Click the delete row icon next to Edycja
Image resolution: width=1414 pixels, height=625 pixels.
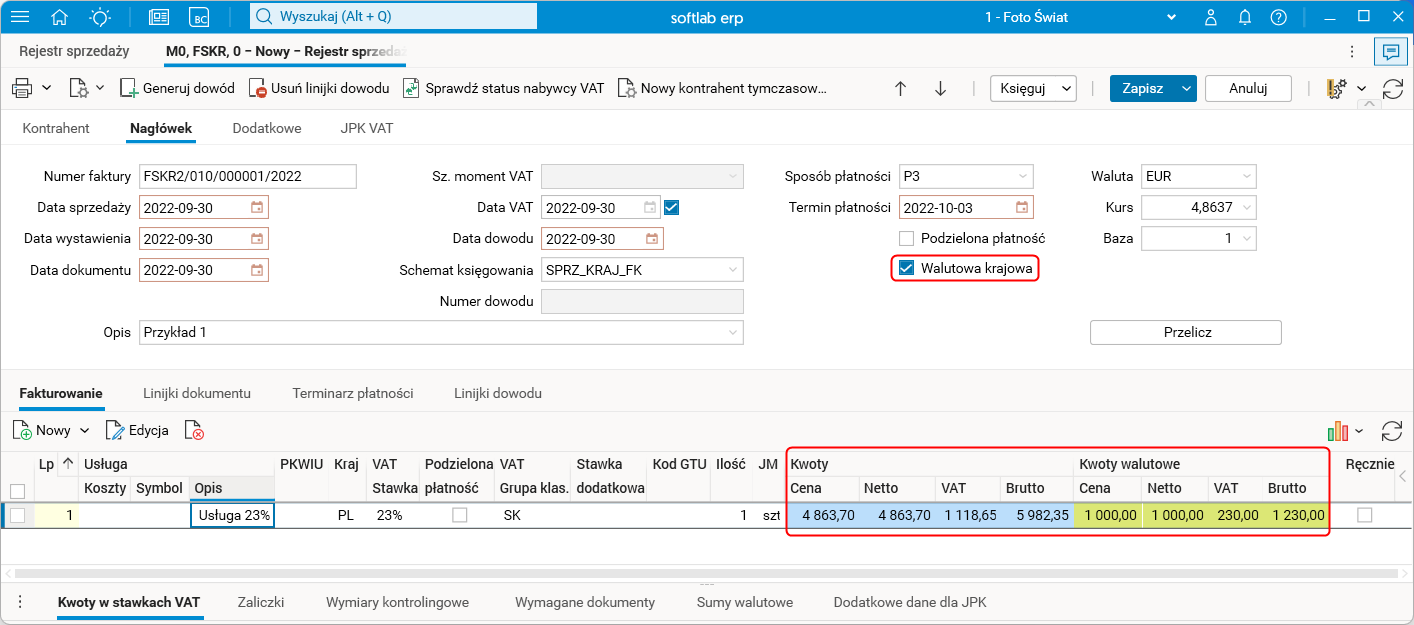(x=194, y=430)
